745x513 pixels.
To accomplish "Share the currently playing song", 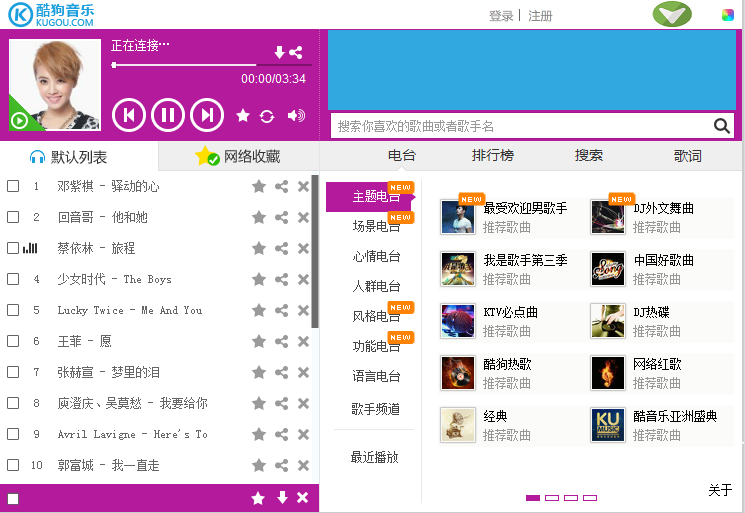I will point(296,52).
